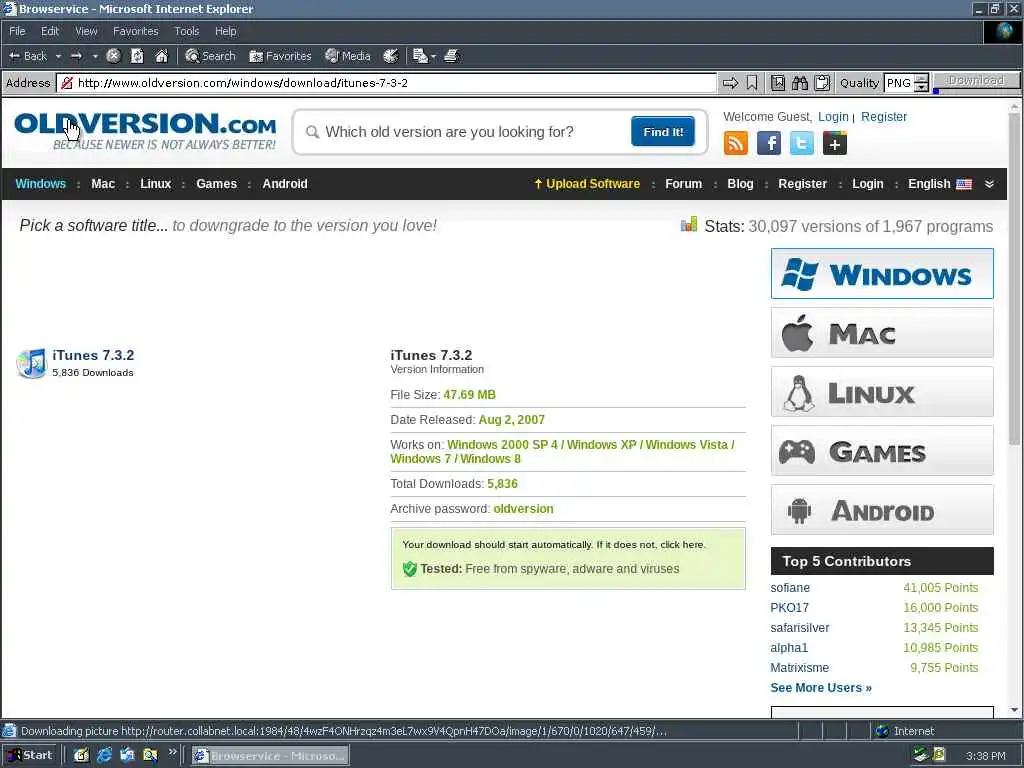Open the File menu
This screenshot has width=1024, height=768.
point(17,31)
